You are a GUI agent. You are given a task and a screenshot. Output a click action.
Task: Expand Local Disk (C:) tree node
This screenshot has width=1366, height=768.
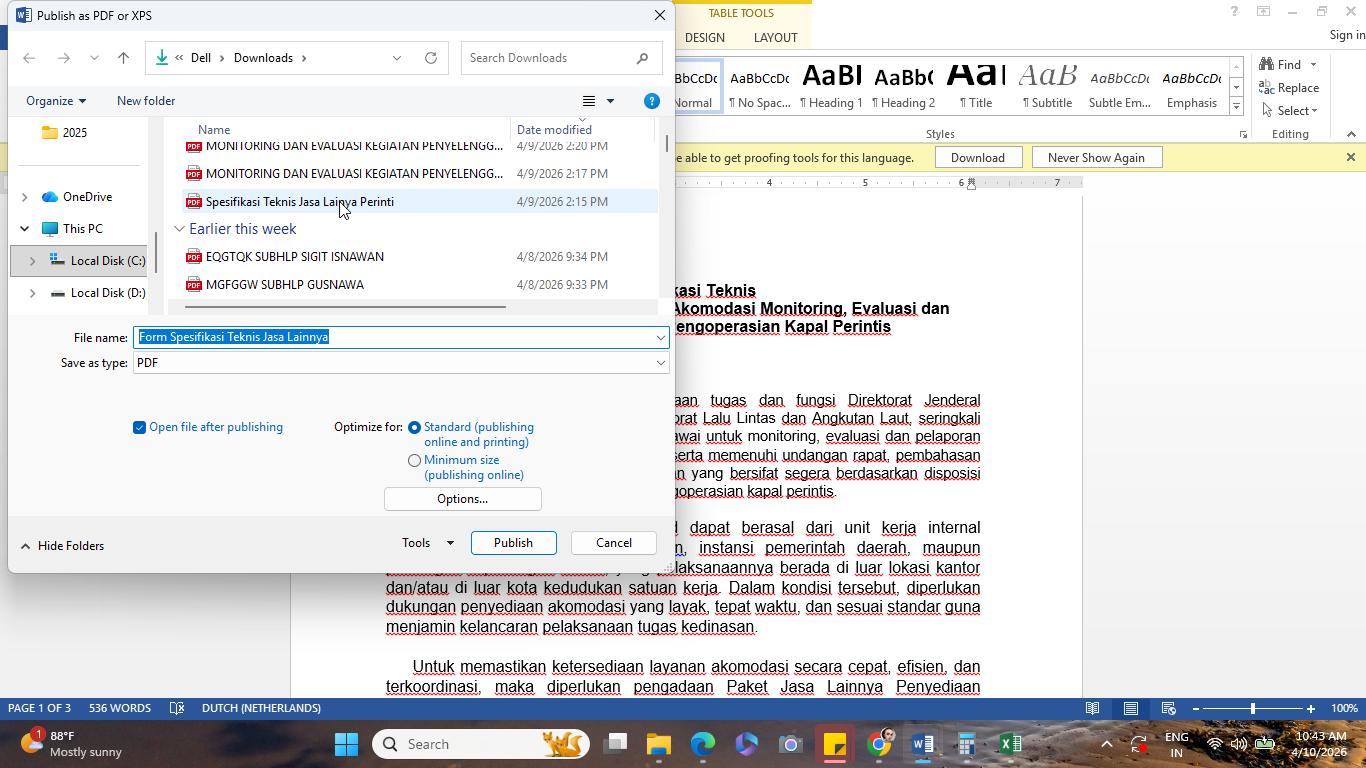tap(32, 261)
